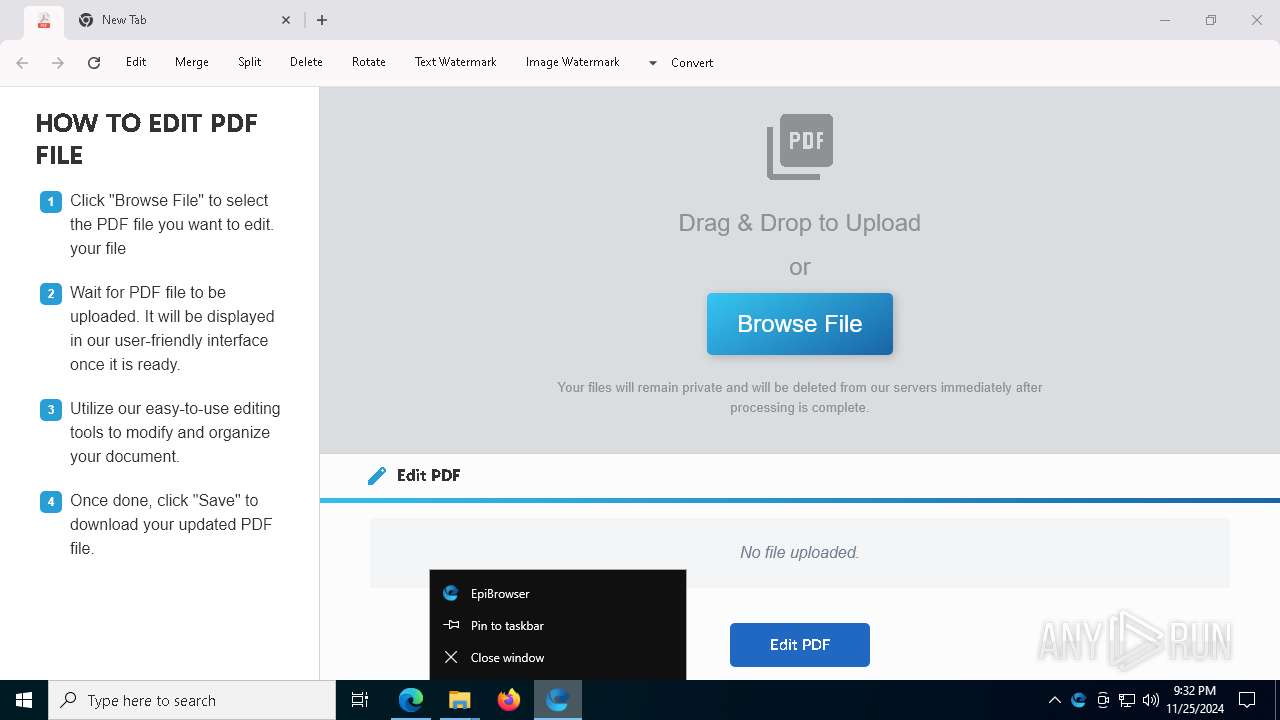Click the taskbar search box

coord(192,700)
